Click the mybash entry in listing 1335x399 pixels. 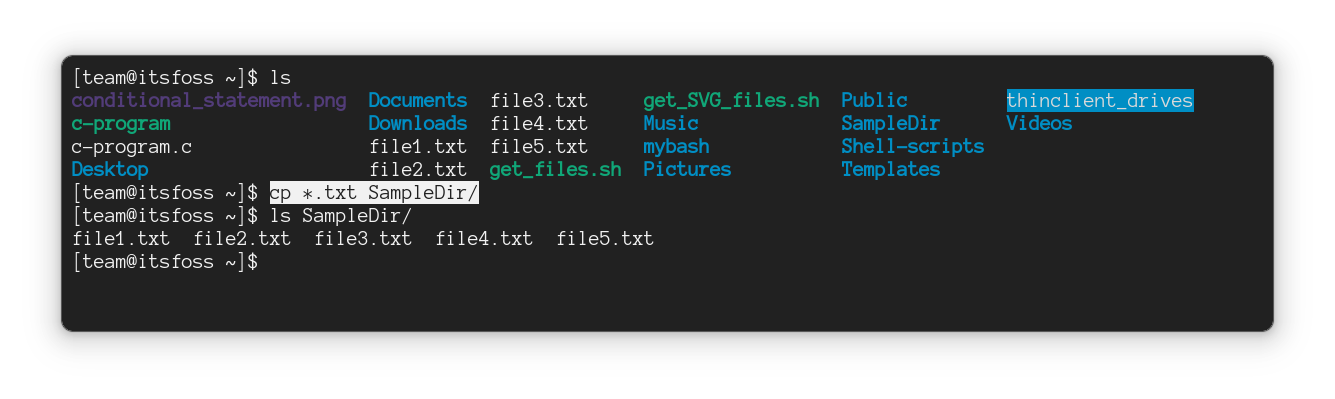tap(676, 147)
